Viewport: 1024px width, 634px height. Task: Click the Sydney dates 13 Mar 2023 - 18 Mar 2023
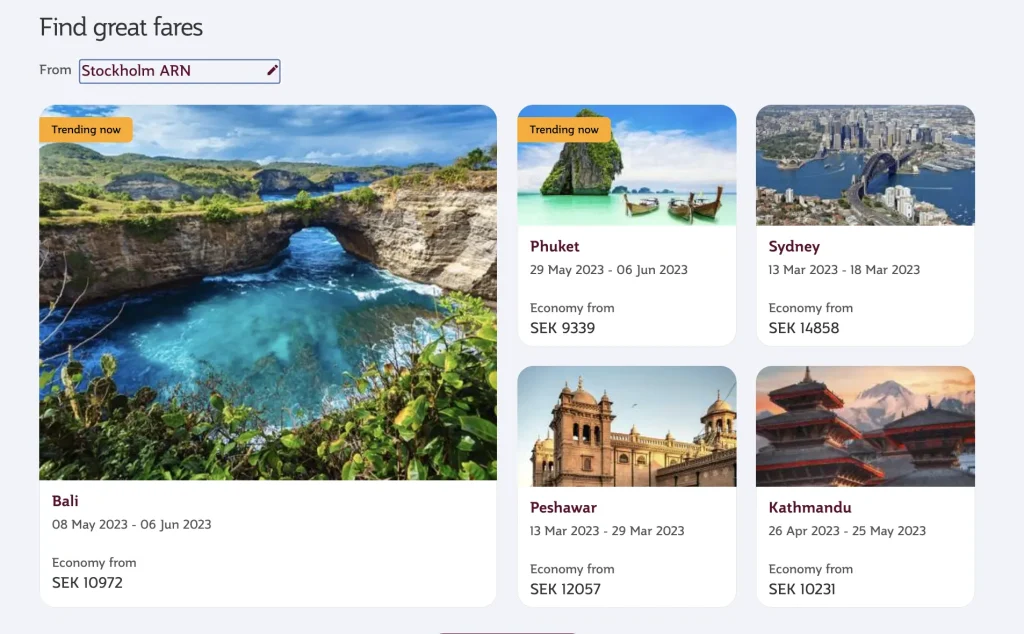(x=844, y=270)
